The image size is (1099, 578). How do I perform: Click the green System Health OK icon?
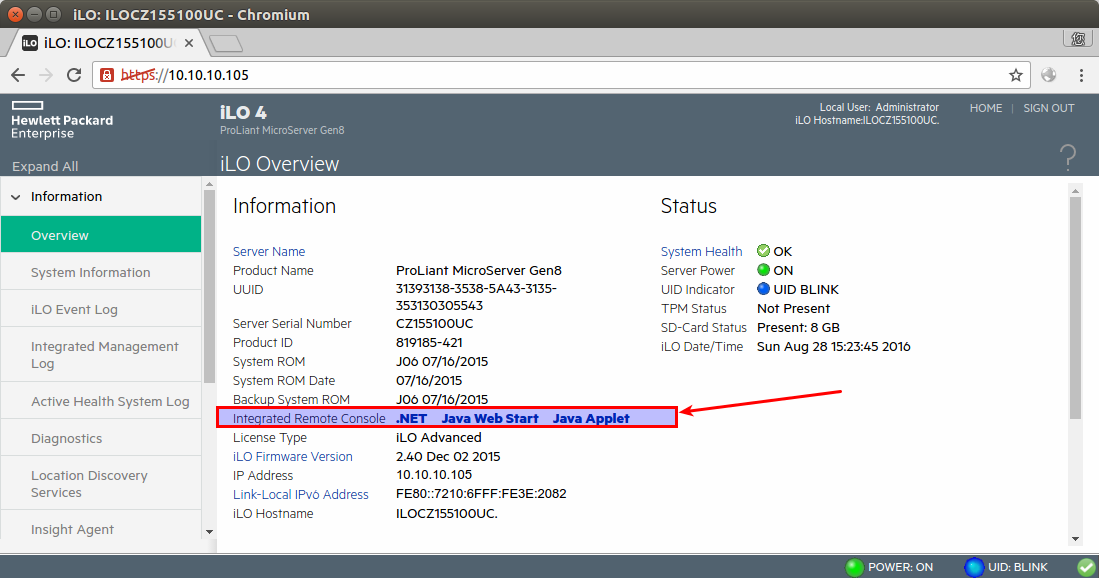click(x=763, y=251)
